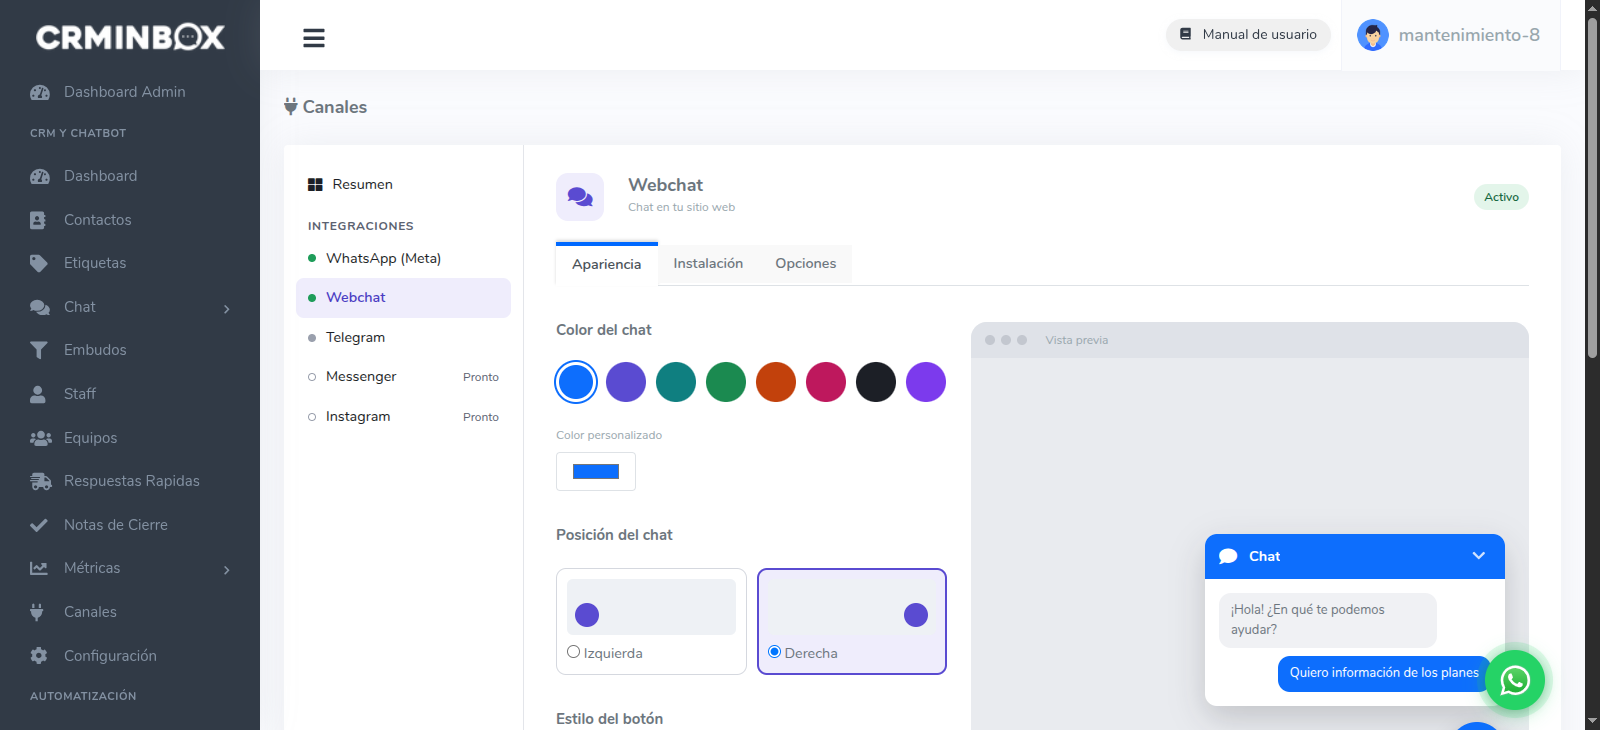Switch to the Instalación tab

click(708, 264)
